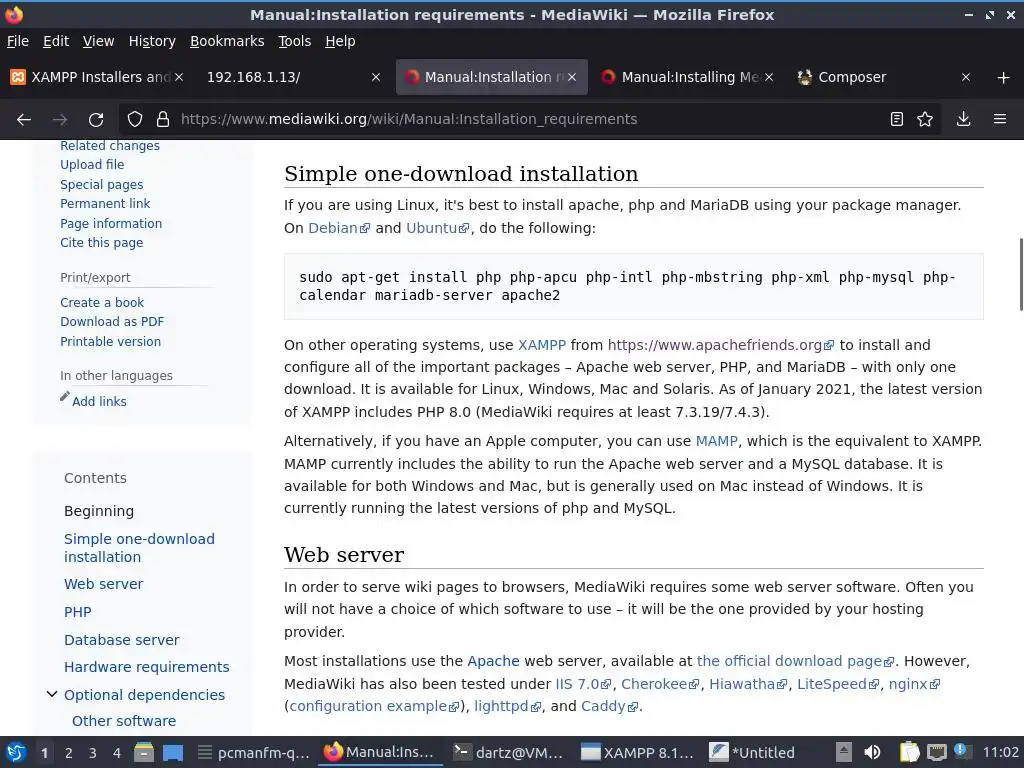Open the MAMP link
Image resolution: width=1024 pixels, height=768 pixels.
[716, 441]
